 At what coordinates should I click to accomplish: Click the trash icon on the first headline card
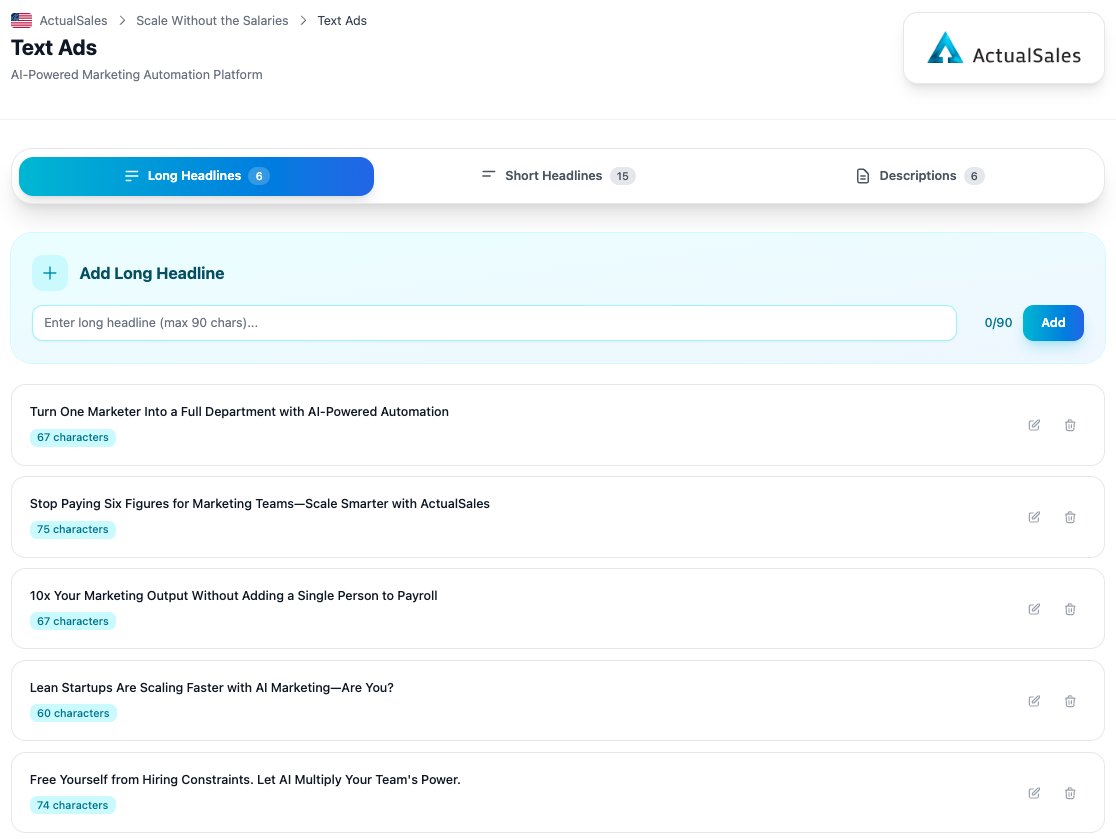pyautogui.click(x=1070, y=425)
